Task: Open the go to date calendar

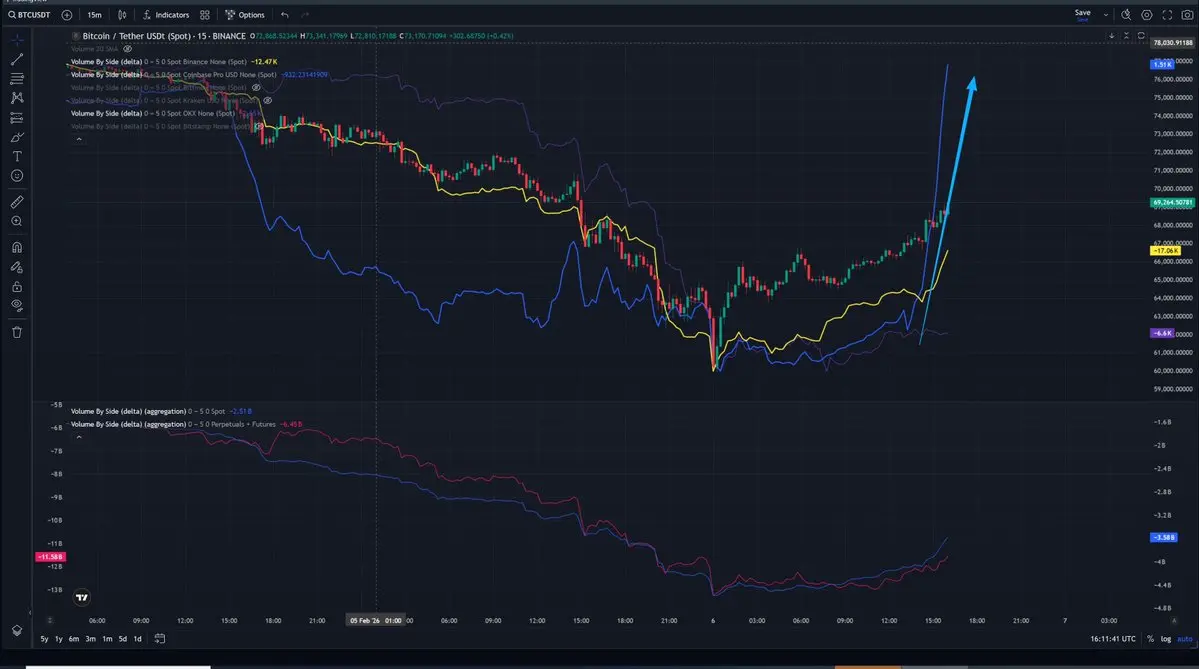Action: click(160, 638)
